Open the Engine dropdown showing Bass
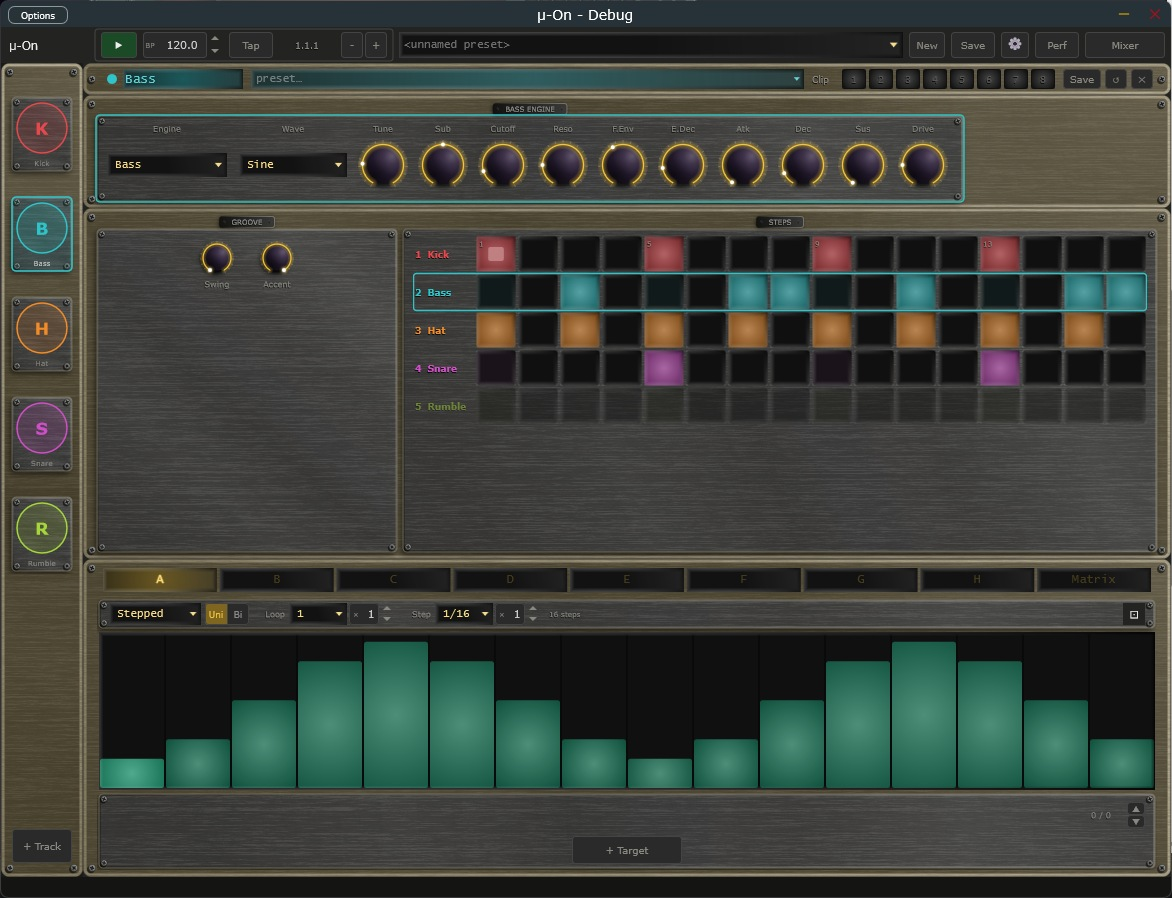This screenshot has height=898, width=1172. 167,164
